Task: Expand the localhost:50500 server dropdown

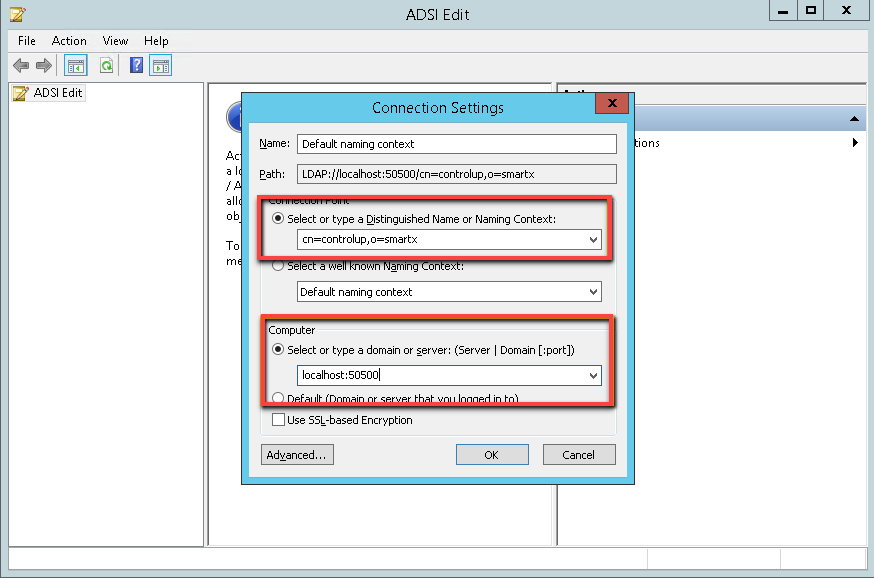Action: (x=593, y=375)
